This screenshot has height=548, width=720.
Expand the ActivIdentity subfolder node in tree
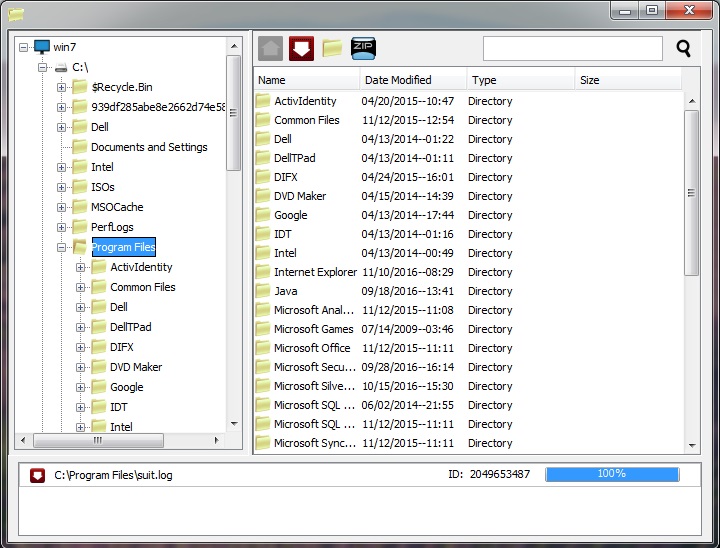click(x=80, y=267)
